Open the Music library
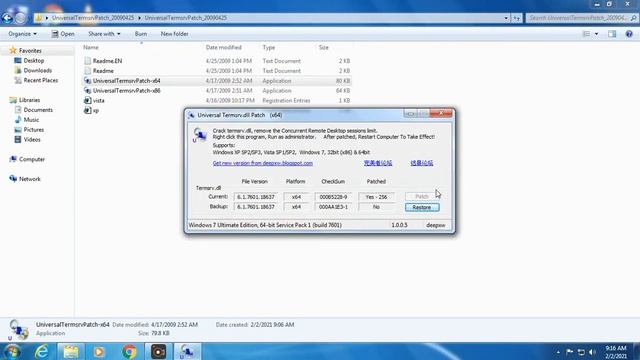Image resolution: width=640 pixels, height=360 pixels. click(x=31, y=120)
